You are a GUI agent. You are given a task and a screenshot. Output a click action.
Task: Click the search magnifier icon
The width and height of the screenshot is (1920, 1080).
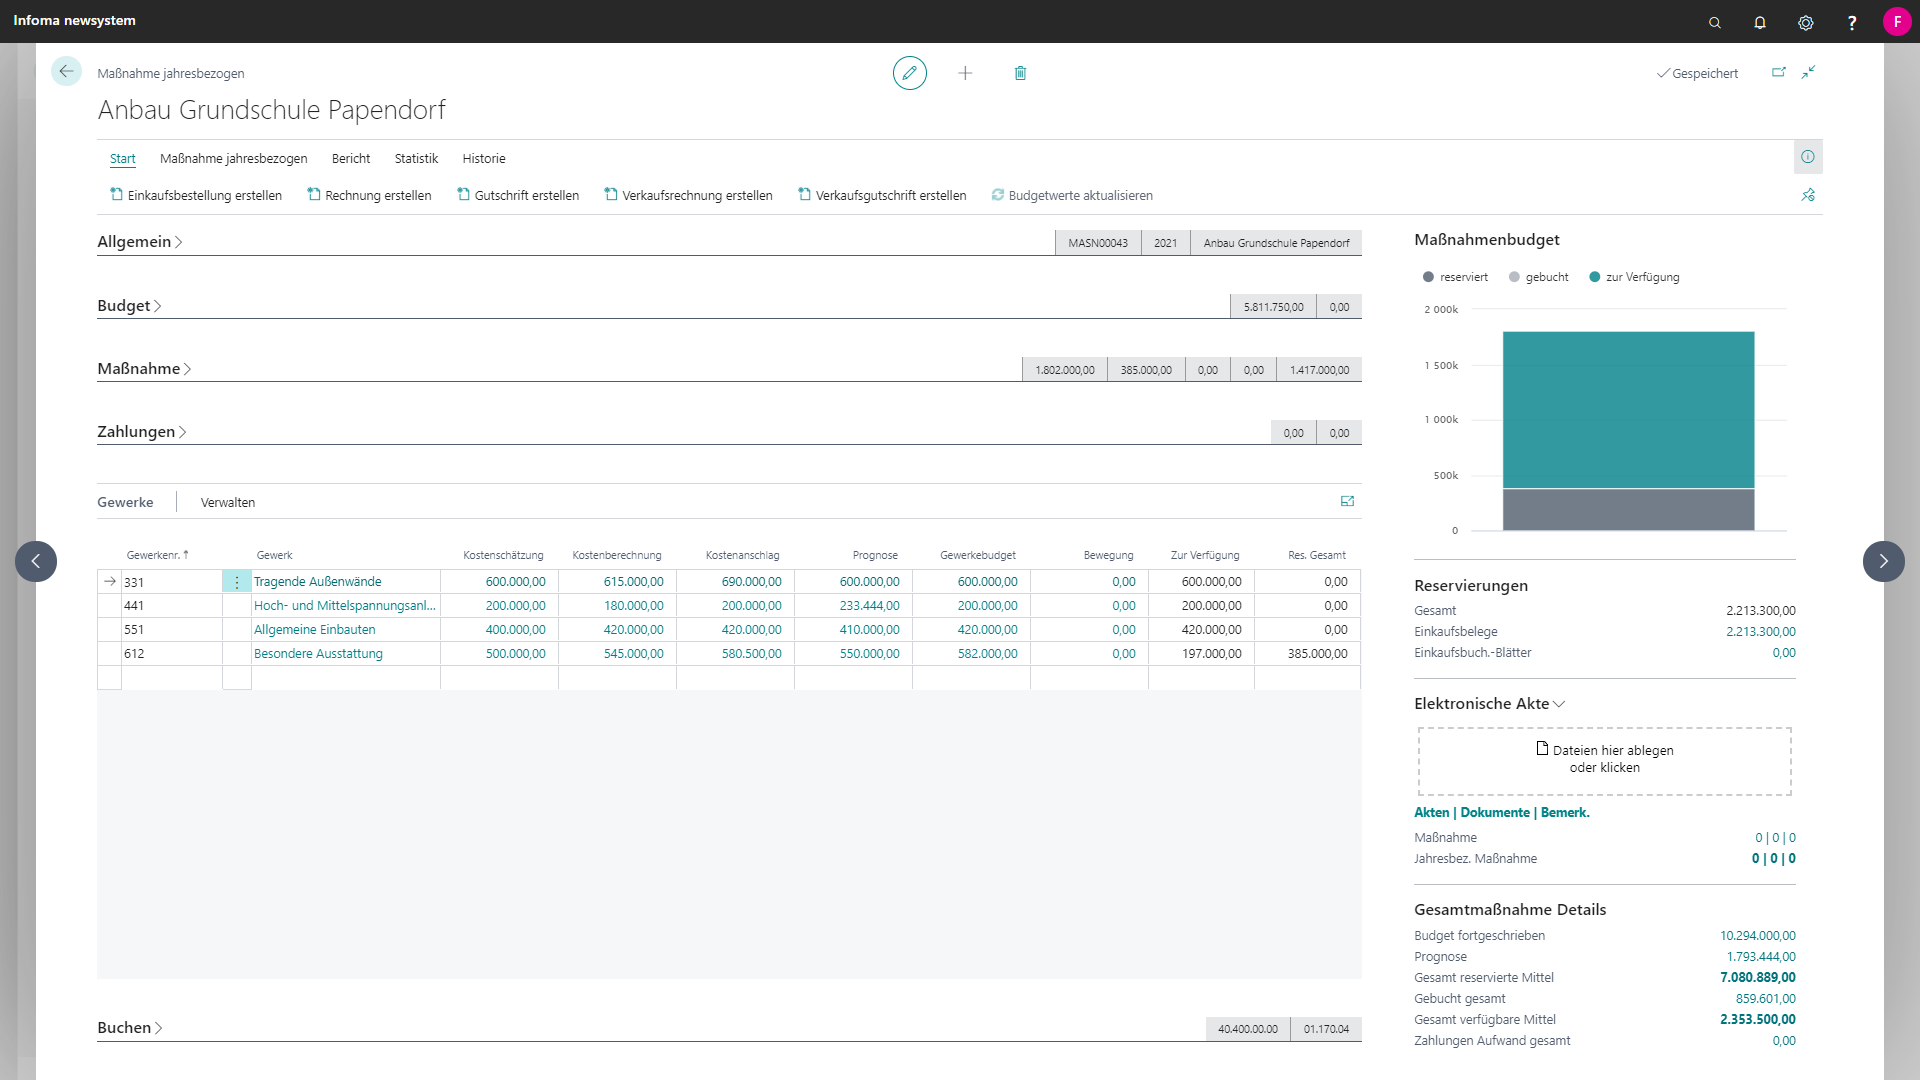click(x=1715, y=22)
